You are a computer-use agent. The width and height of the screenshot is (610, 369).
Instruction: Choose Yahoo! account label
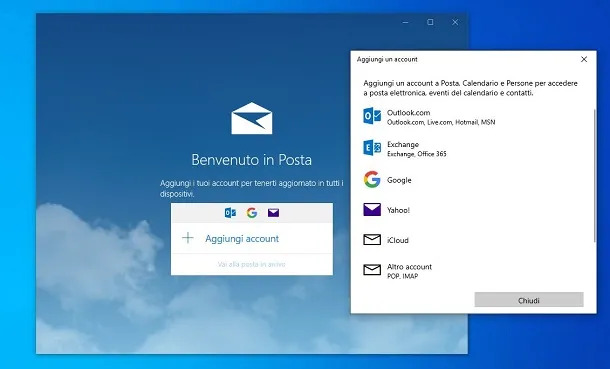point(398,210)
